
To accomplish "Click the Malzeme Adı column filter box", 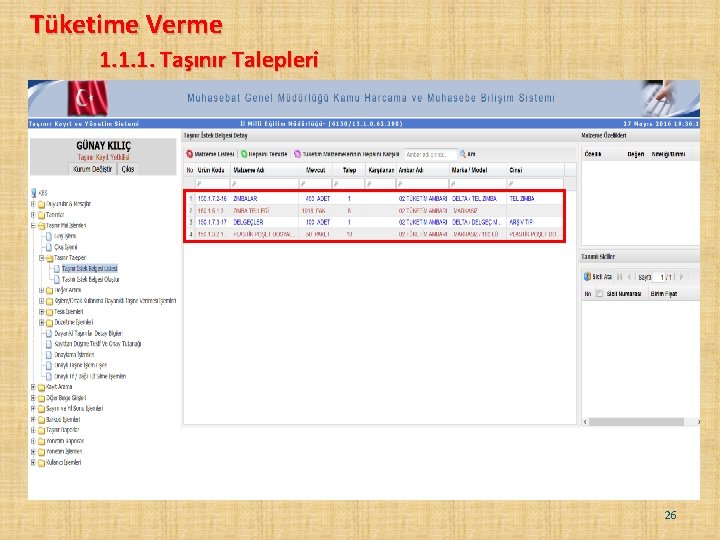I will tap(264, 184).
